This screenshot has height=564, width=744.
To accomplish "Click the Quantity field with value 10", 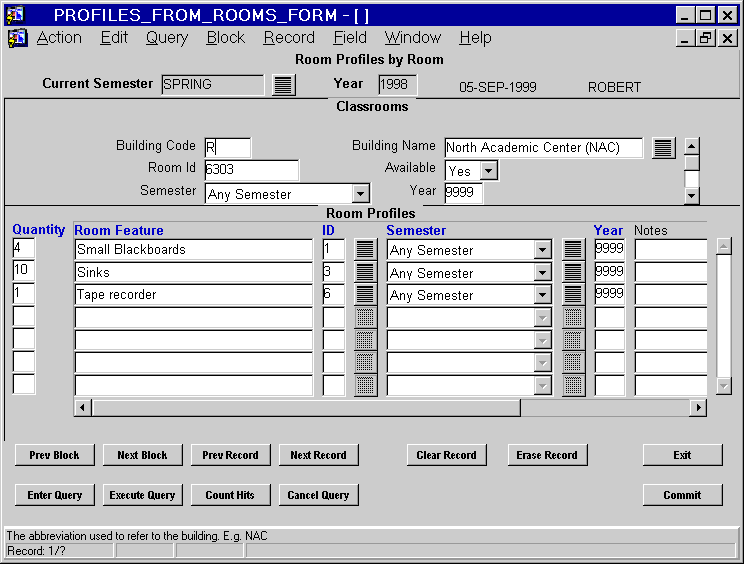I will [24, 271].
